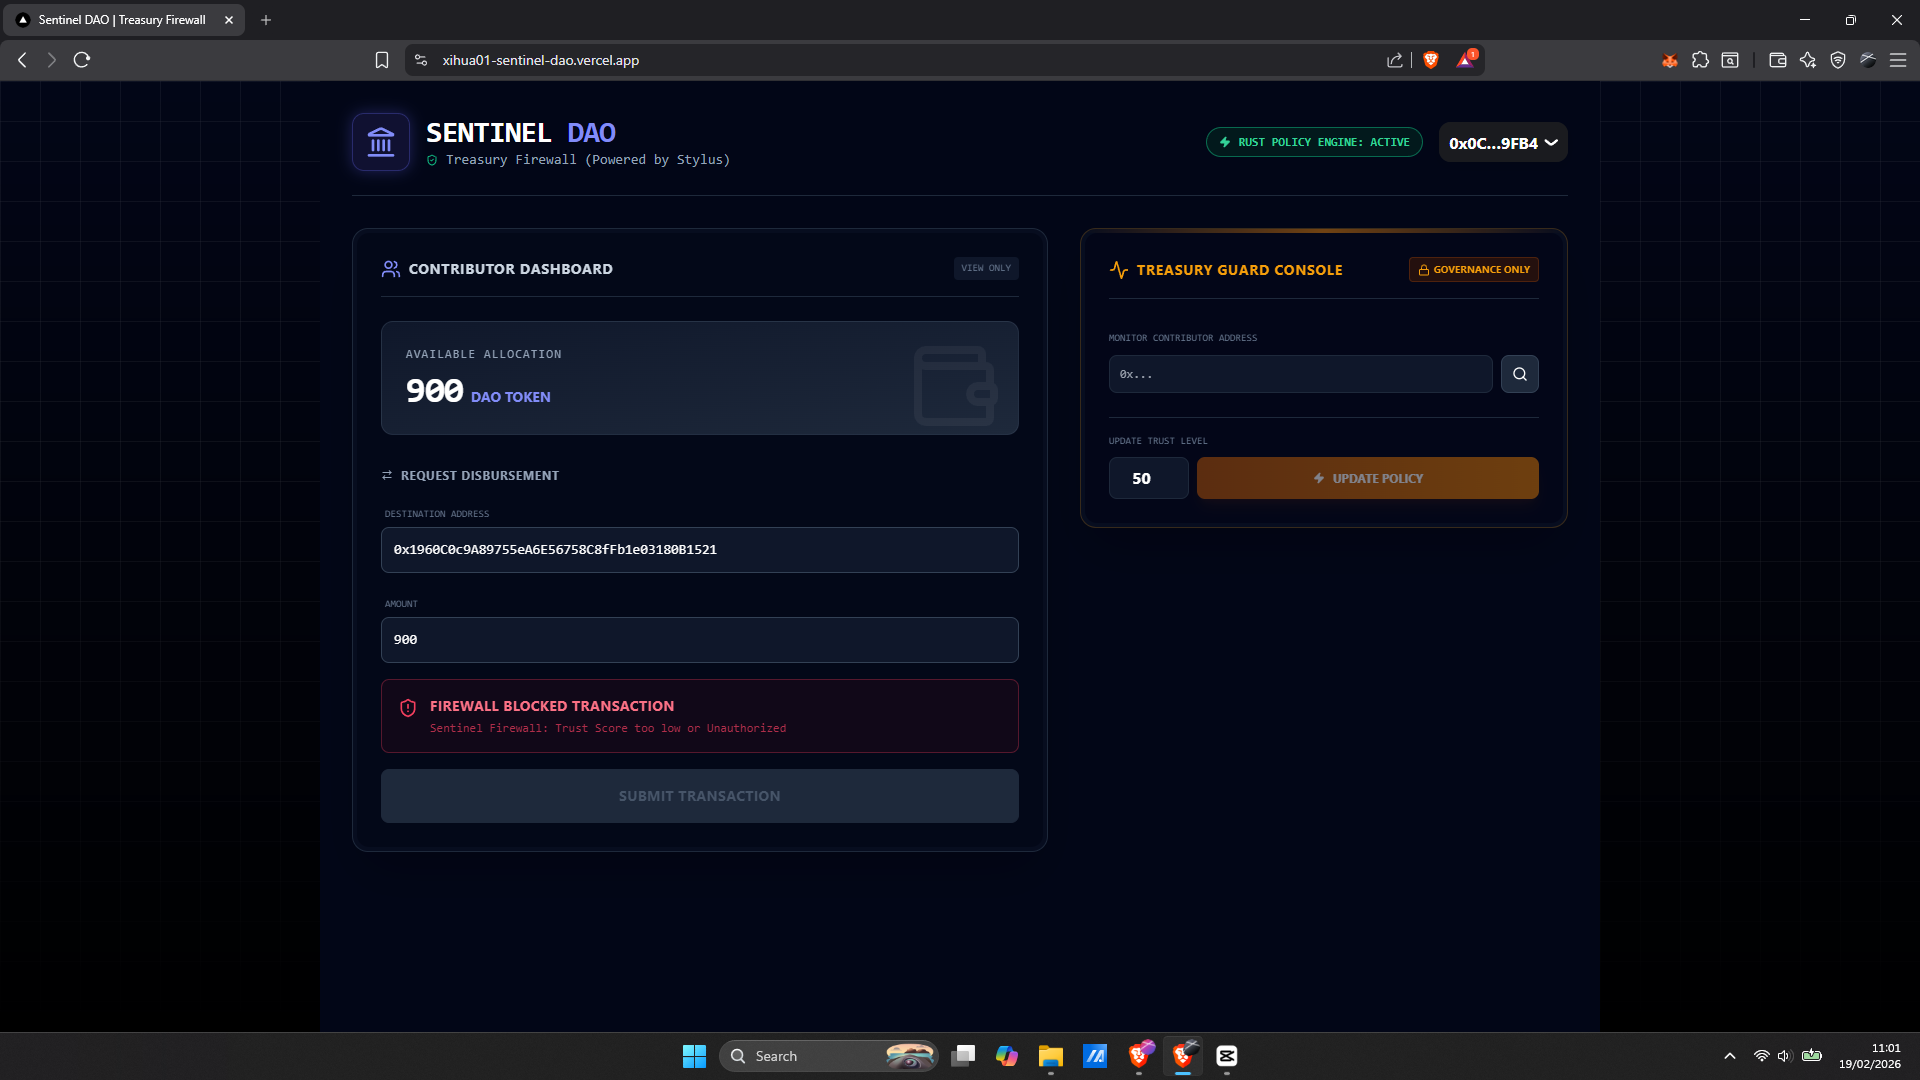Screen dimensions: 1920x1080
Task: Click the Update Trust Level value field
Action: 1148,478
